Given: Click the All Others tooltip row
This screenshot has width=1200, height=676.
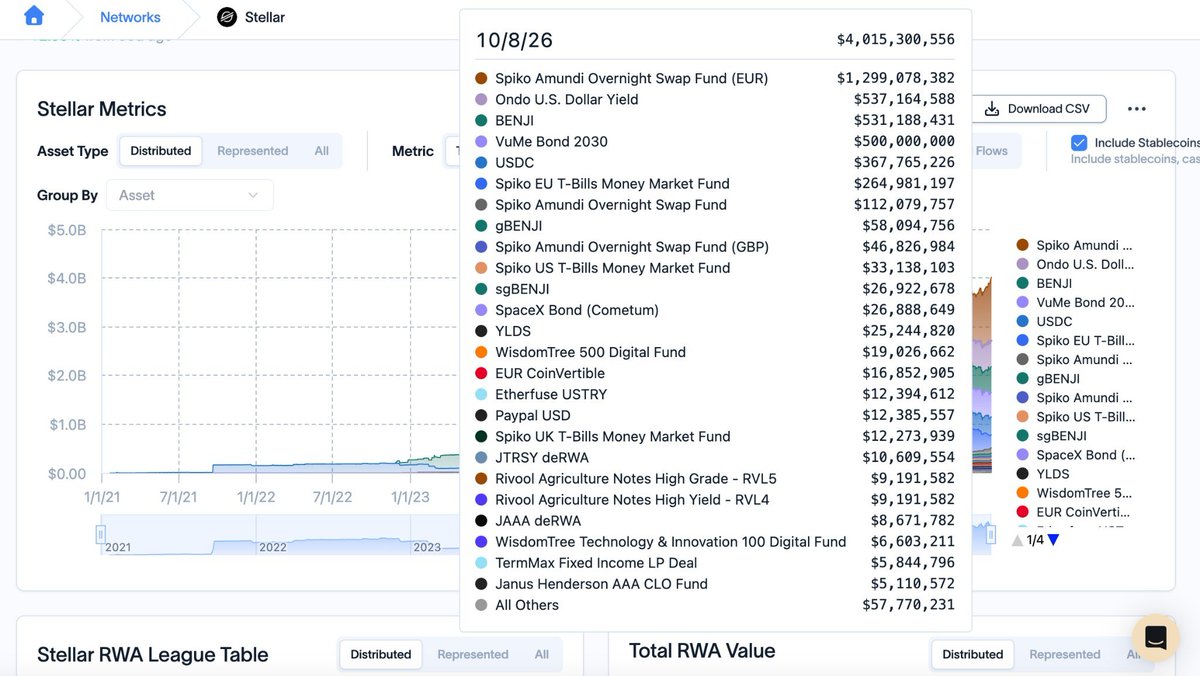Looking at the screenshot, I should click(x=715, y=605).
